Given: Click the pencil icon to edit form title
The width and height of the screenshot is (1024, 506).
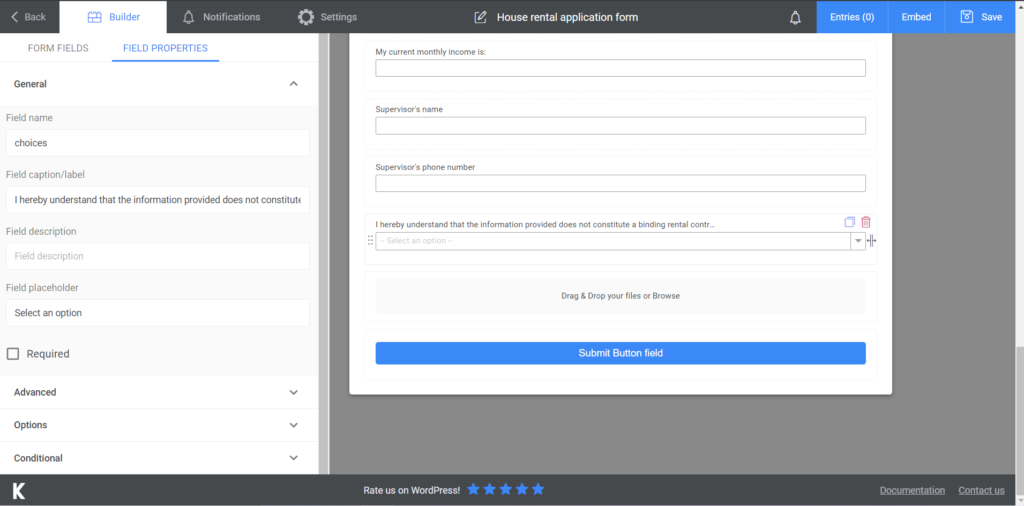Looking at the screenshot, I should (480, 17).
